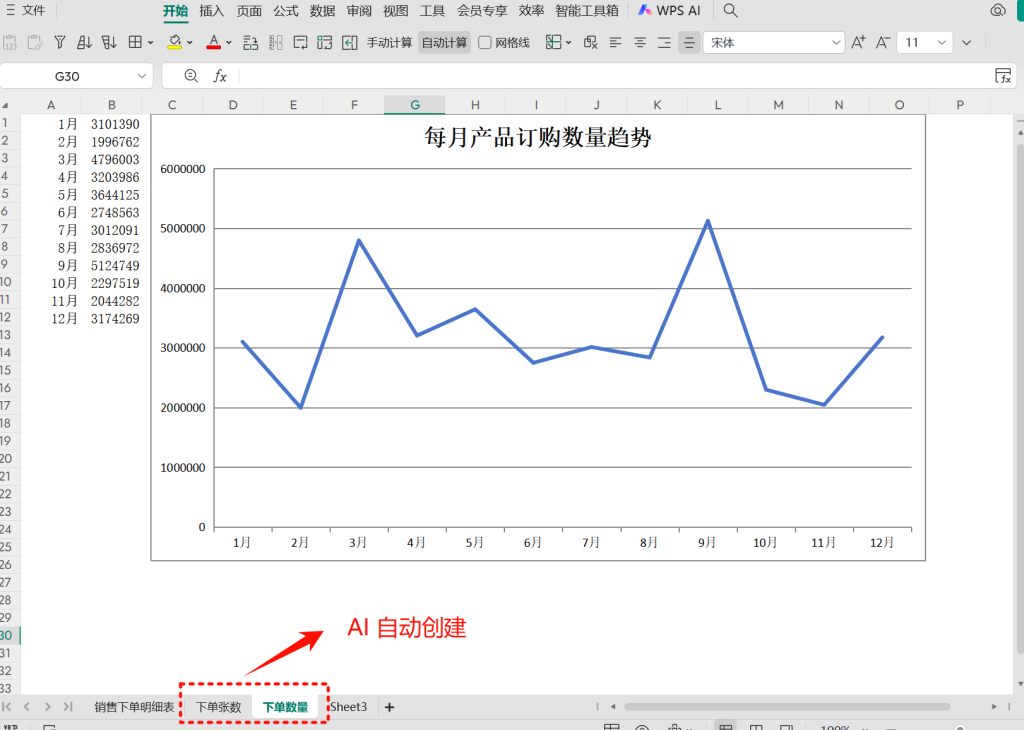Image resolution: width=1024 pixels, height=730 pixels.
Task: Open the fill color dropdown arrow
Action: [x=190, y=42]
